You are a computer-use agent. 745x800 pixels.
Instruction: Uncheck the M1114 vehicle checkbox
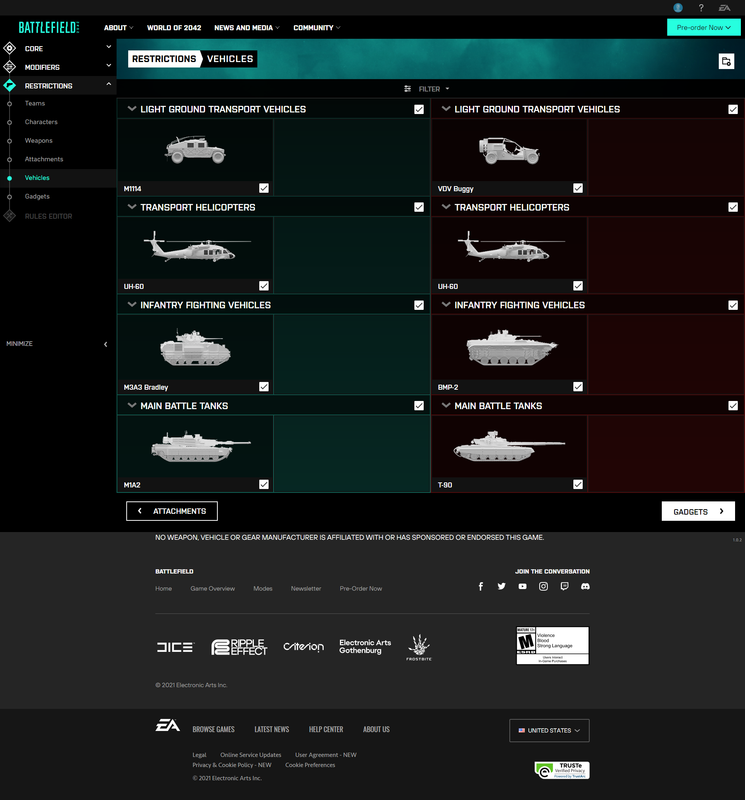tap(264, 188)
